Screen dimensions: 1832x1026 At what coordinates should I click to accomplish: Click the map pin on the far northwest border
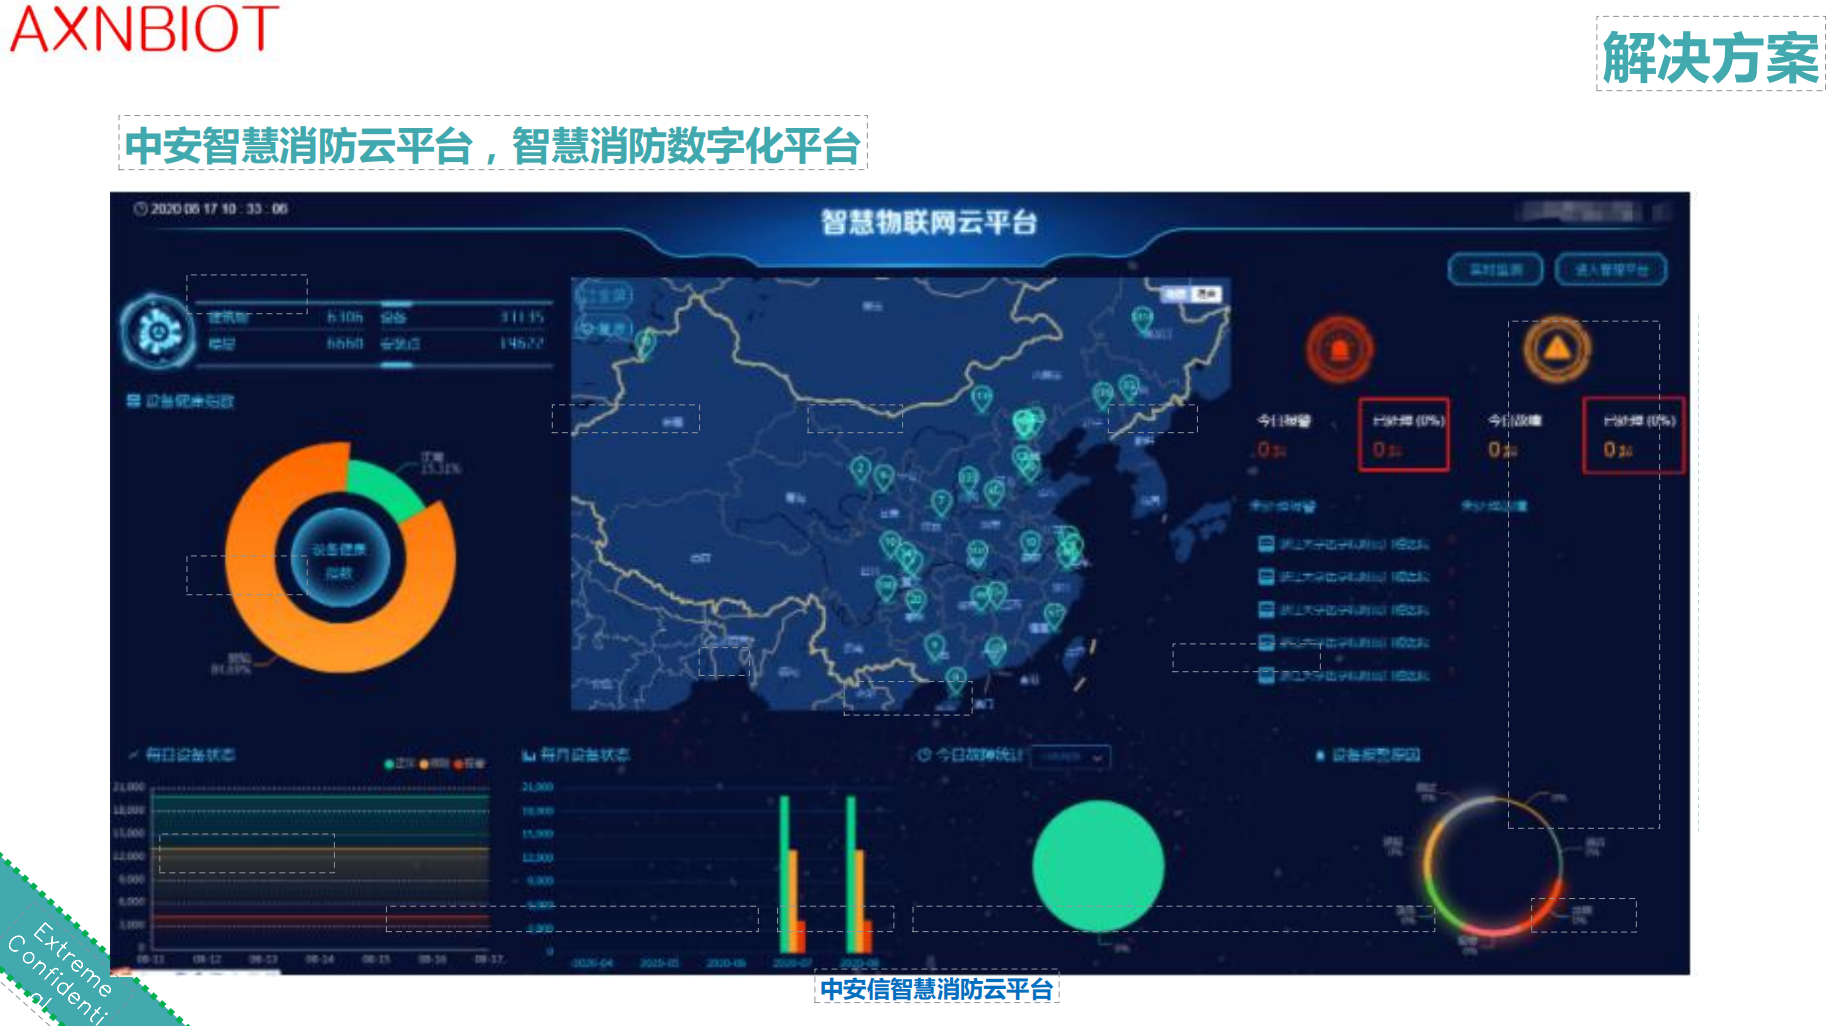click(646, 343)
